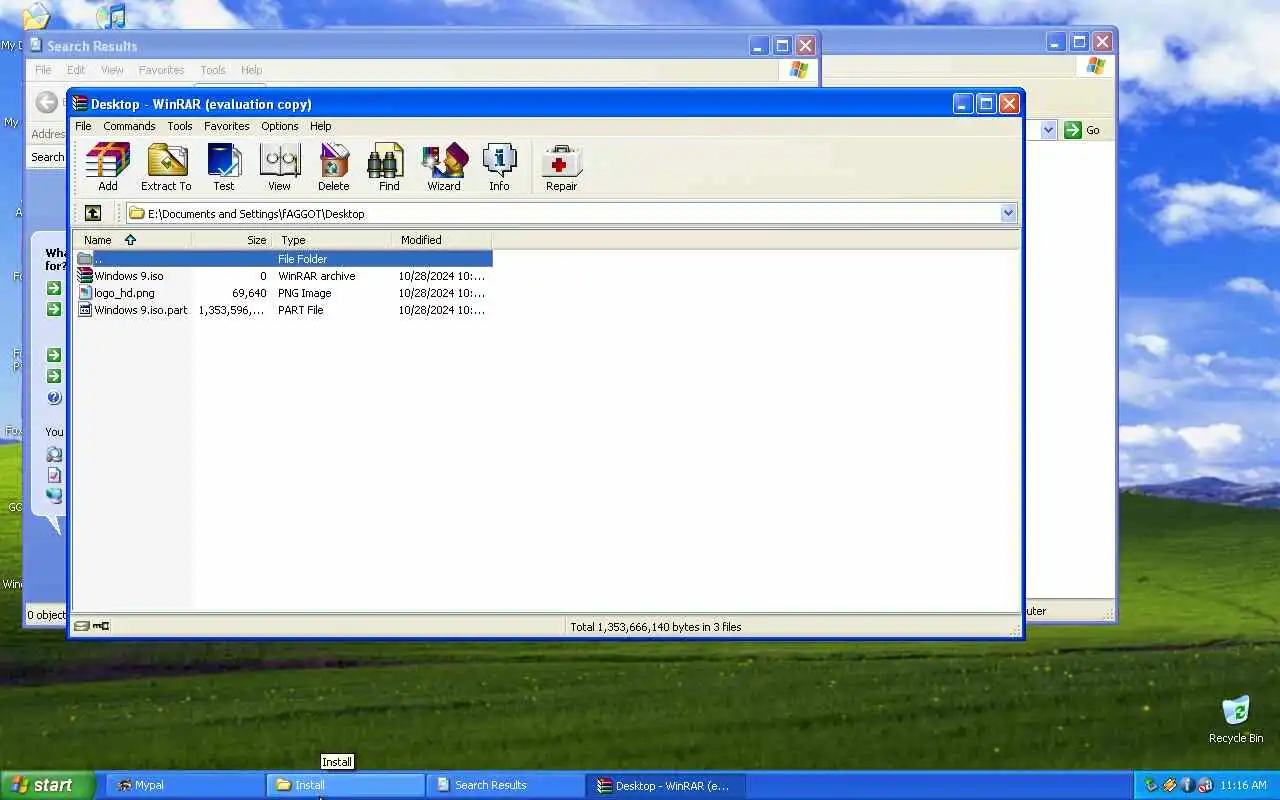The width and height of the screenshot is (1280, 800).
Task: Expand the WinRAR address path dropdown
Action: point(1008,213)
